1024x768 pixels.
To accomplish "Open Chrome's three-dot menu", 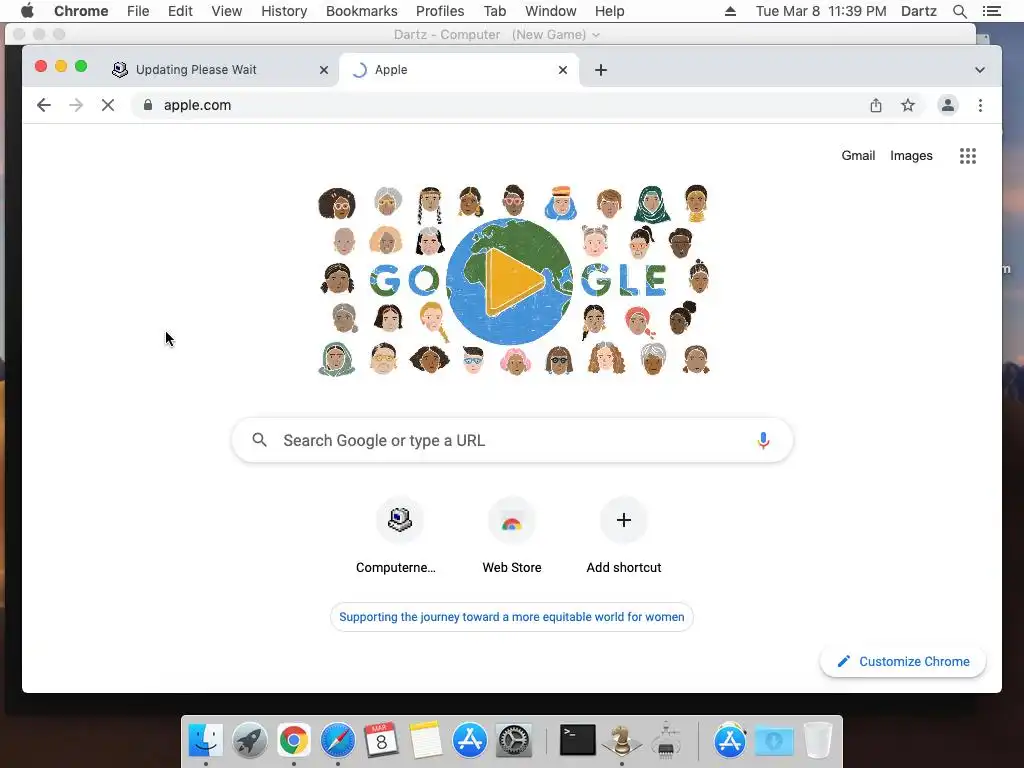I will click(980, 105).
